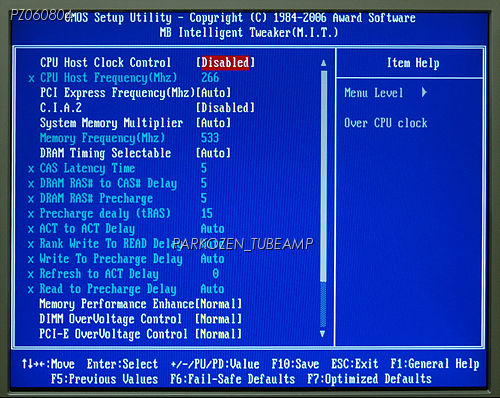Viewport: 500px width, 398px height.
Task: Open System Memory Multiplier Auto value
Action: pos(213,123)
